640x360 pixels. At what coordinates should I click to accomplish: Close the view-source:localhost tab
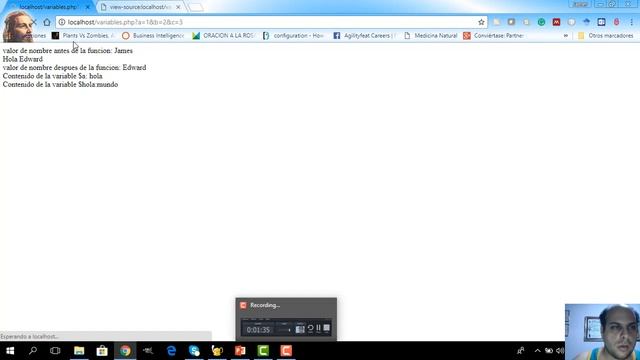[178, 7]
